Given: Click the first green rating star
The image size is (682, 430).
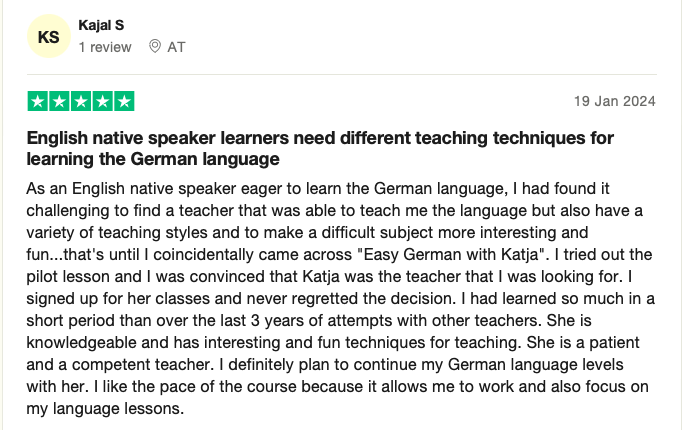Looking at the screenshot, I should point(37,101).
